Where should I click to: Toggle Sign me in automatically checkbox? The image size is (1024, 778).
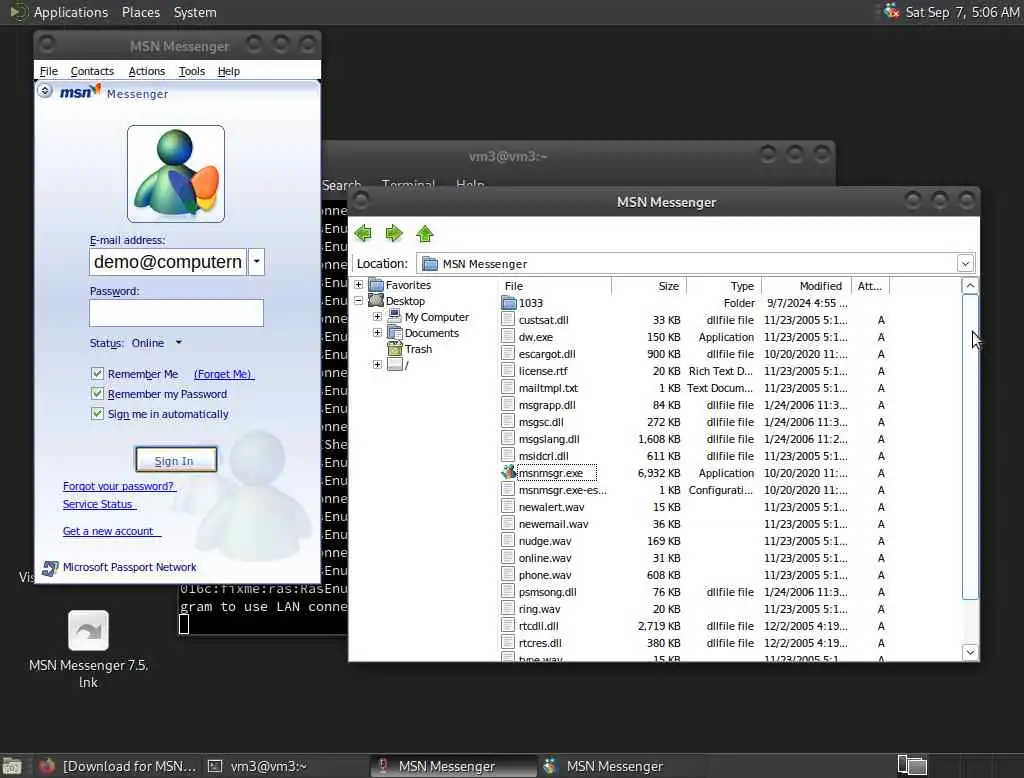point(97,413)
